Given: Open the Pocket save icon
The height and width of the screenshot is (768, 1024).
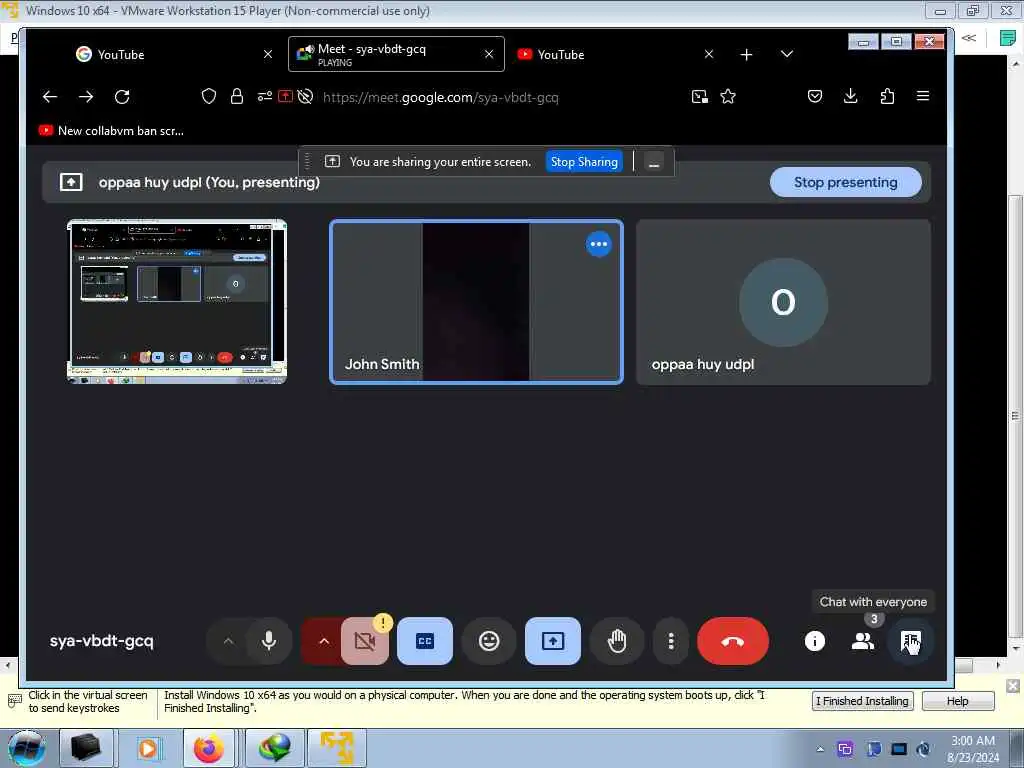Looking at the screenshot, I should pyautogui.click(x=814, y=97).
